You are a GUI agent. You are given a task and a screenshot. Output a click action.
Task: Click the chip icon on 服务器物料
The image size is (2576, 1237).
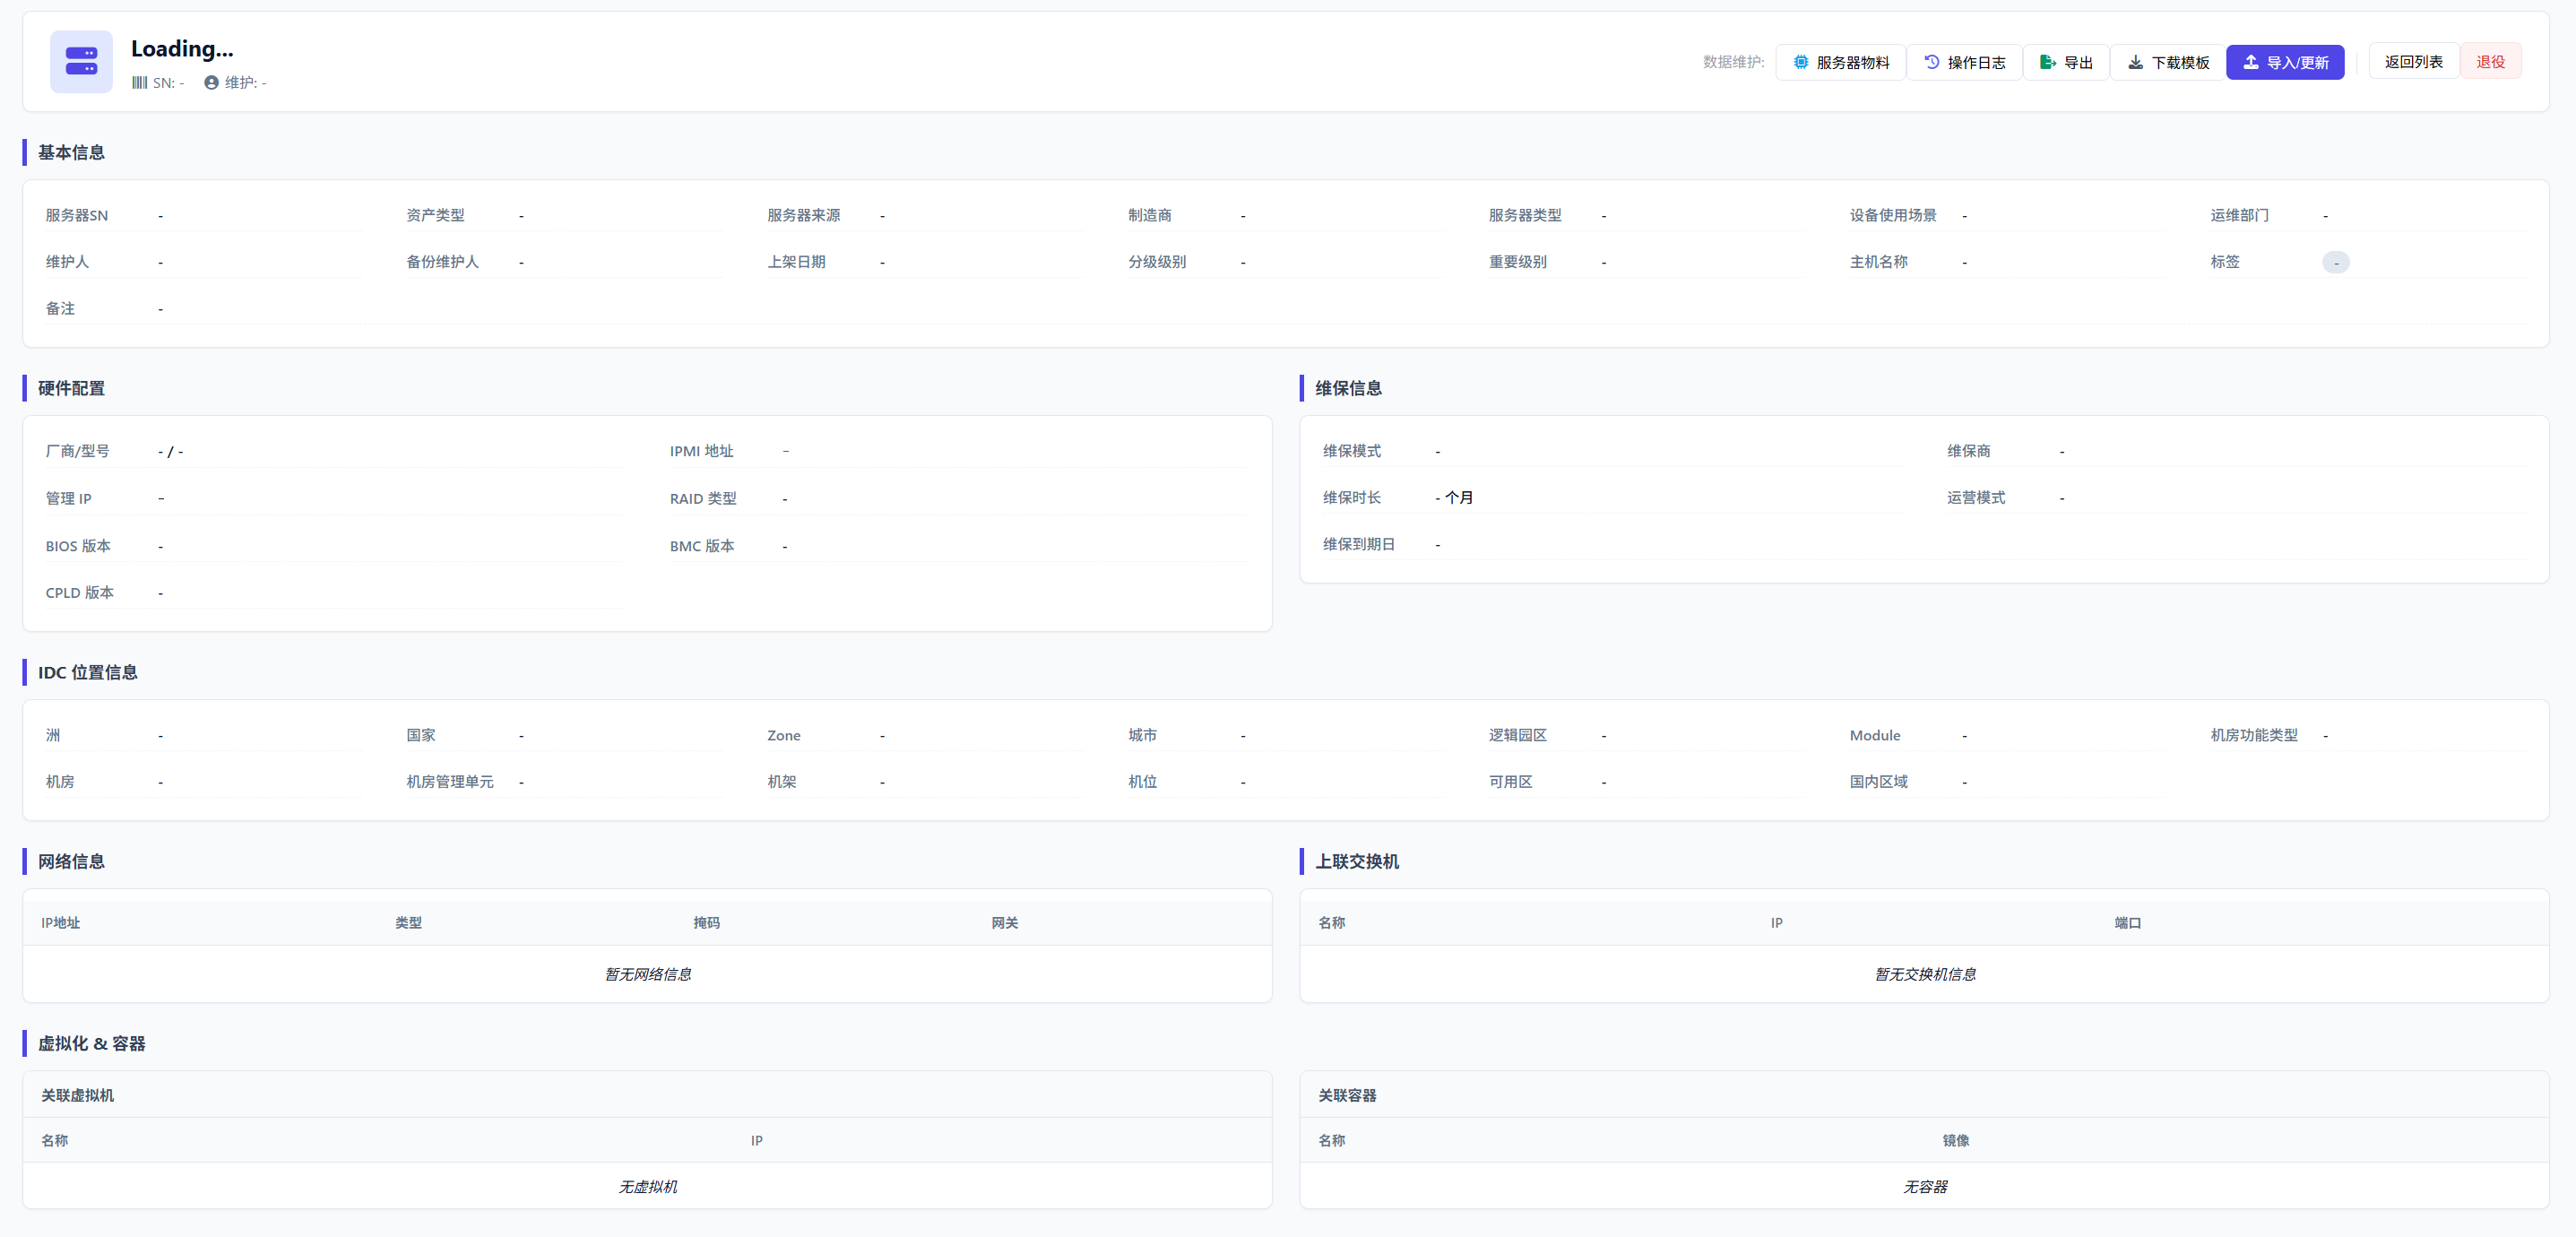point(1800,62)
